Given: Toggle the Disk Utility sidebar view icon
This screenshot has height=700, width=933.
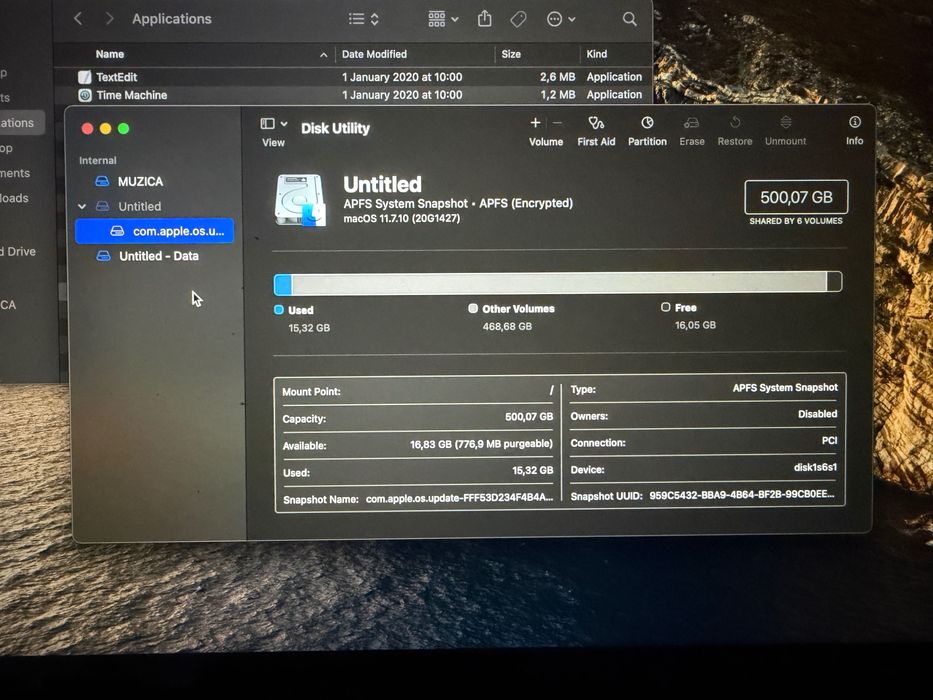Looking at the screenshot, I should 268,124.
